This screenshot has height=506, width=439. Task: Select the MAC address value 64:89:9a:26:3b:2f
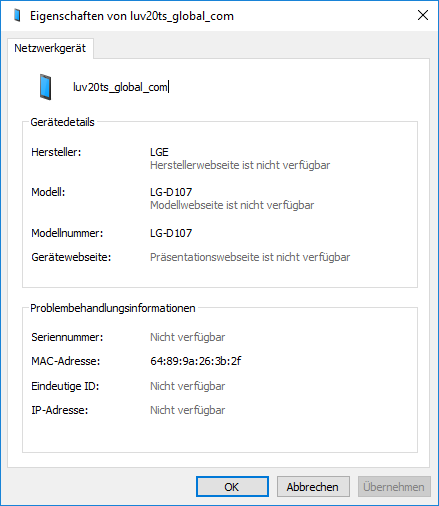[196, 361]
